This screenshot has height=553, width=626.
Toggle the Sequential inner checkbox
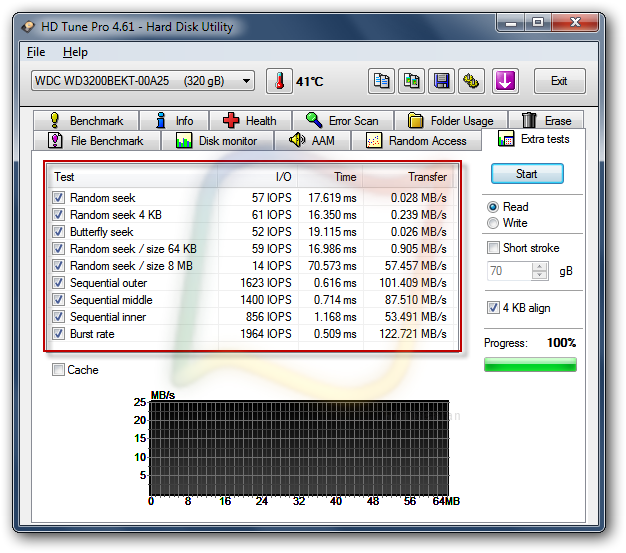click(x=58, y=317)
